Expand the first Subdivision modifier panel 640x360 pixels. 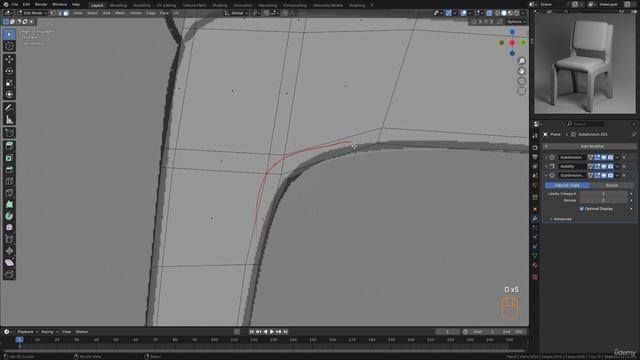pyautogui.click(x=547, y=157)
